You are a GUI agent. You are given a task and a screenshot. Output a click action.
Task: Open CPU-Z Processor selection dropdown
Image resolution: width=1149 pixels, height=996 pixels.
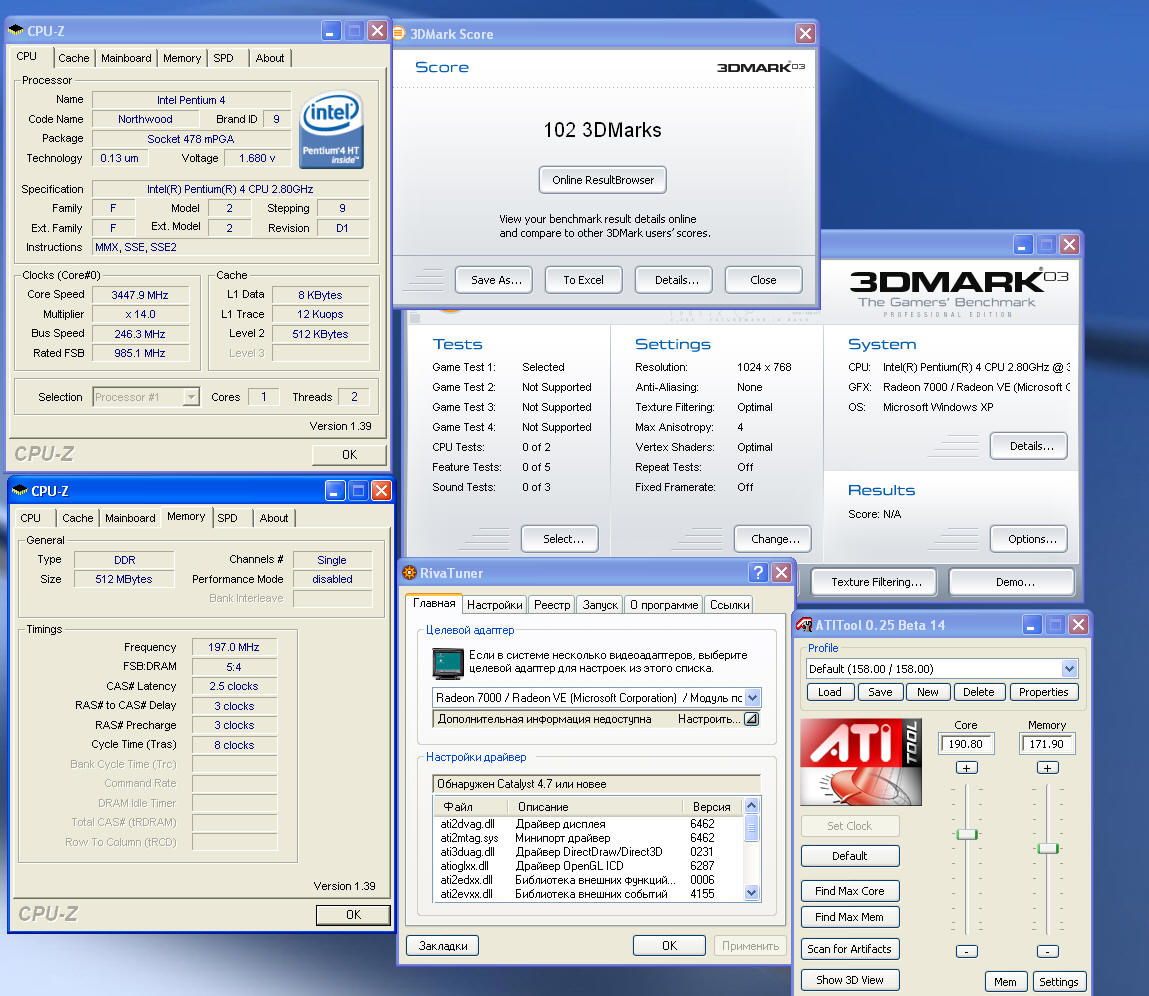pyautogui.click(x=191, y=396)
